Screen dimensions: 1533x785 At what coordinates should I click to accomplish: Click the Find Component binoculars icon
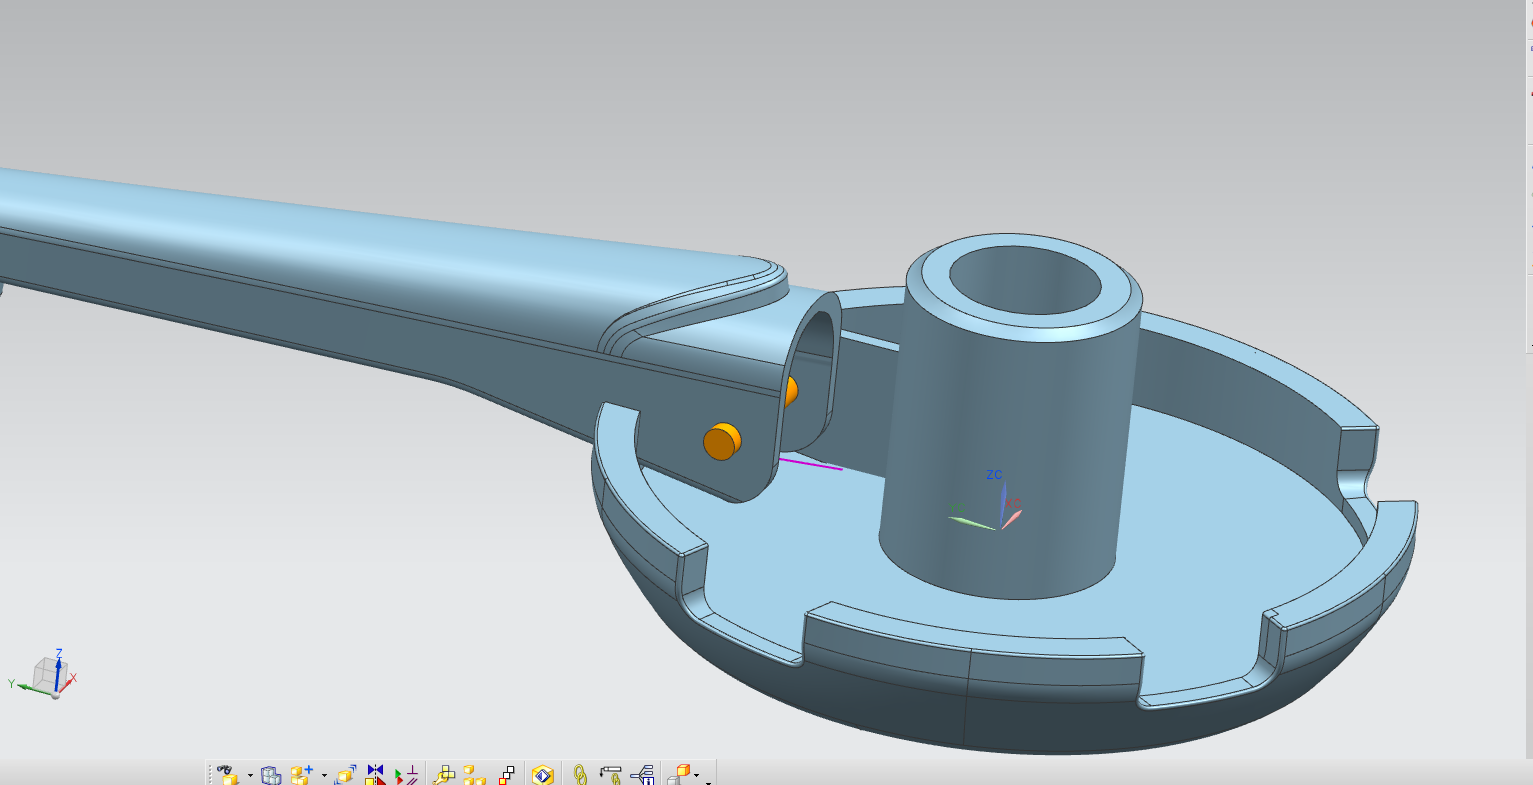[x=227, y=775]
